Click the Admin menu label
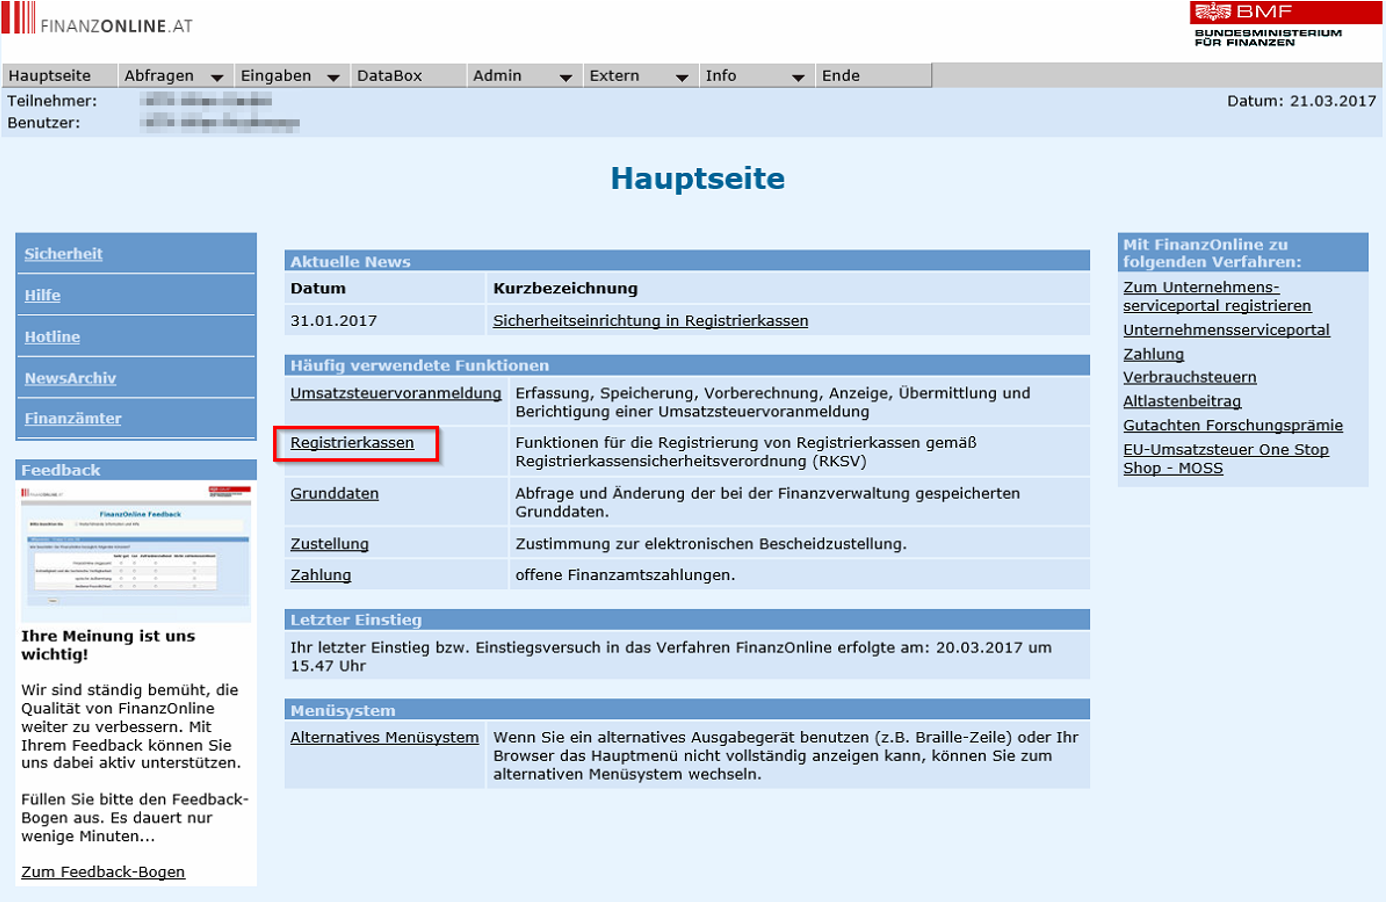This screenshot has height=902, width=1387. click(497, 76)
